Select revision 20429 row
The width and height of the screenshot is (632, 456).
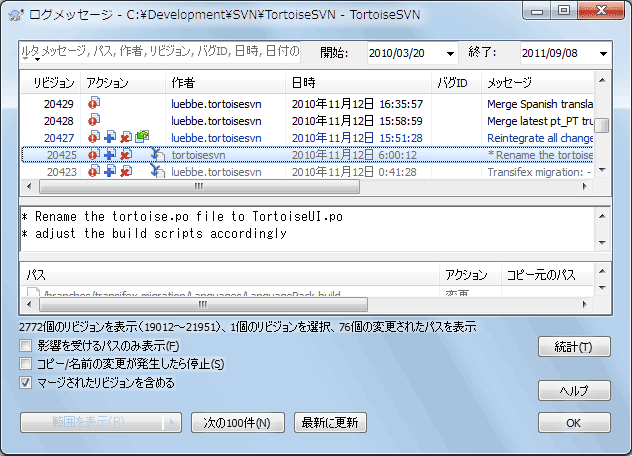[307, 104]
